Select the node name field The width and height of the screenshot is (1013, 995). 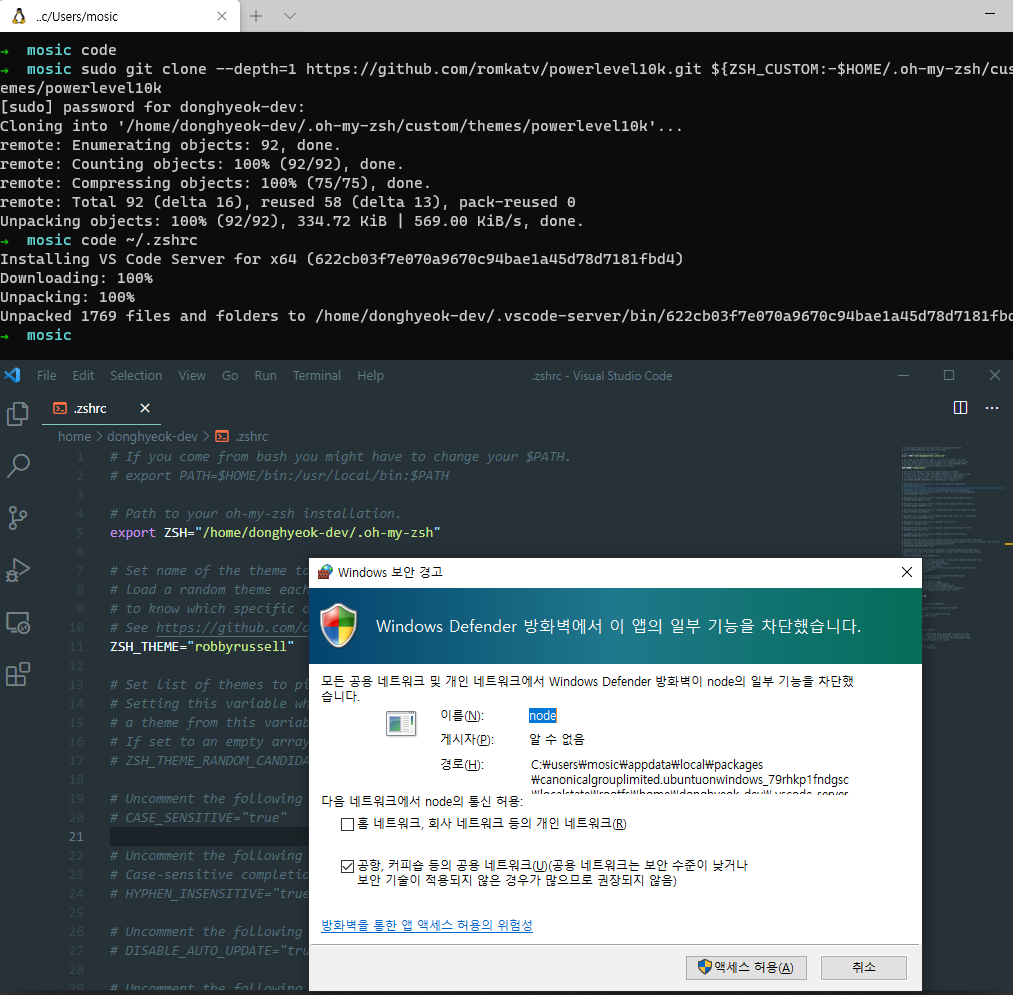tap(543, 716)
